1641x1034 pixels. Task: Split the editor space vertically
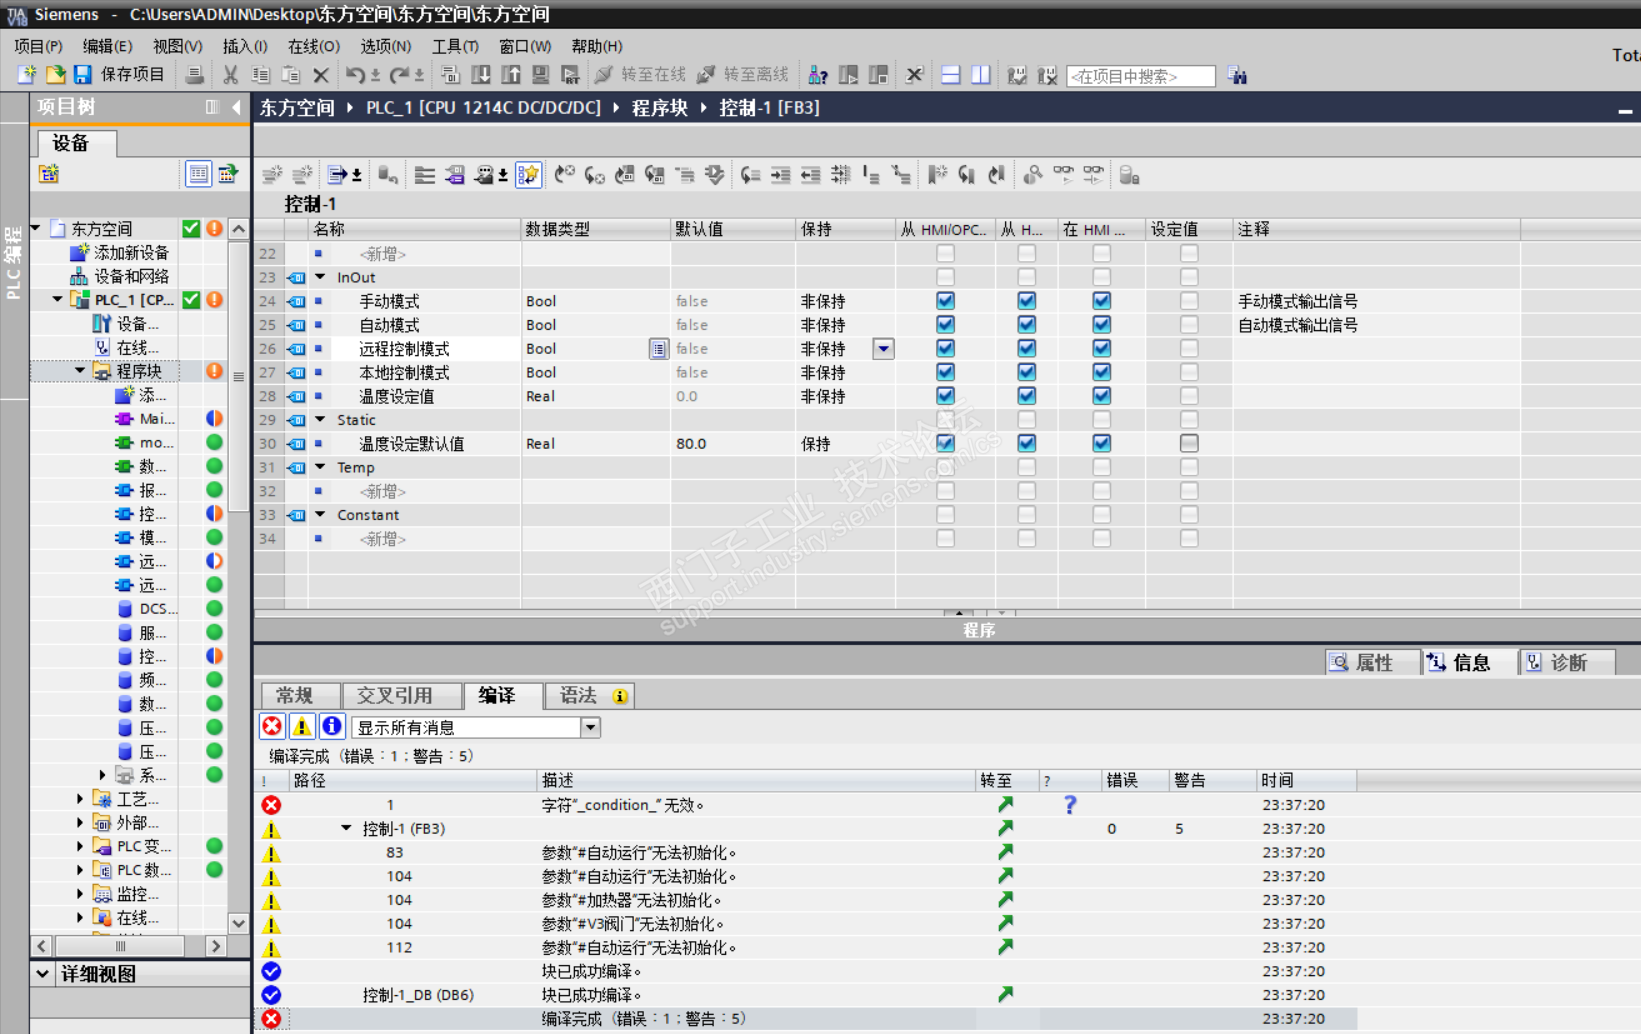pos(981,75)
